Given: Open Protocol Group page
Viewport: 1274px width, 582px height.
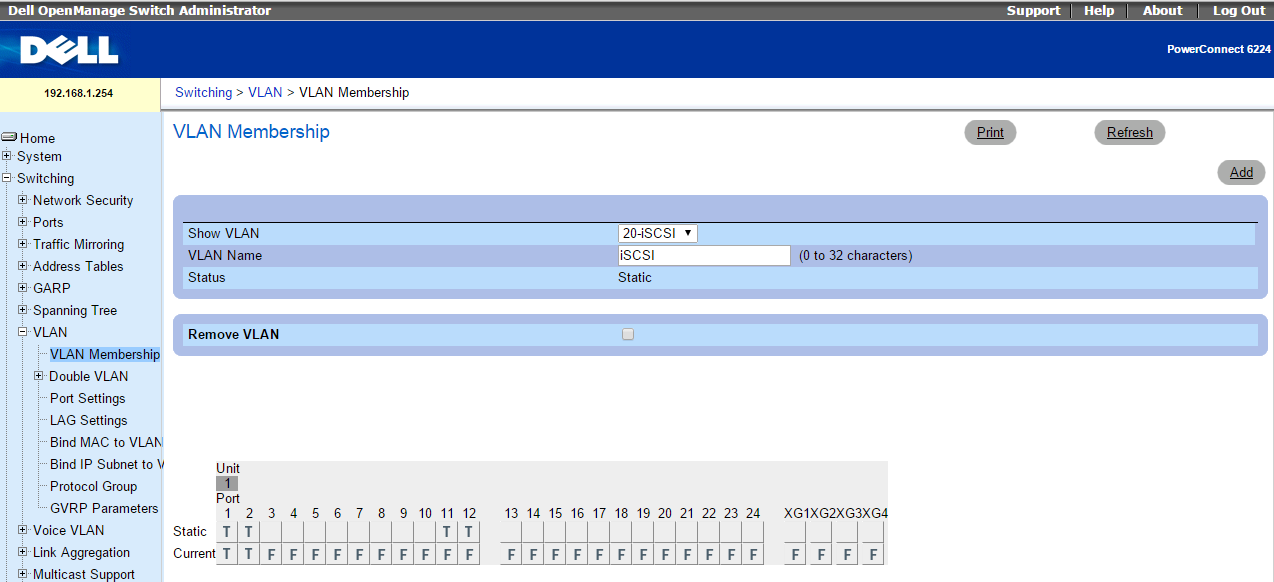Looking at the screenshot, I should pyautogui.click(x=94, y=486).
